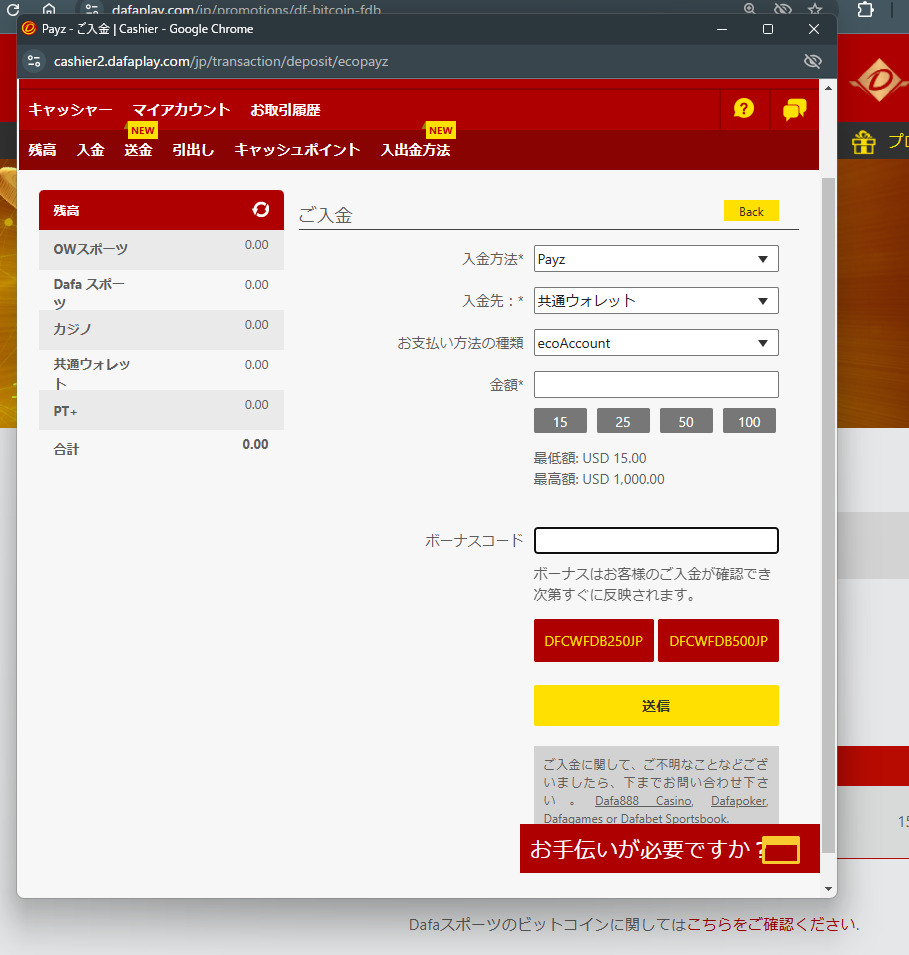The image size is (909, 955).
Task: Click the site info icon in cashier address bar
Action: click(34, 61)
